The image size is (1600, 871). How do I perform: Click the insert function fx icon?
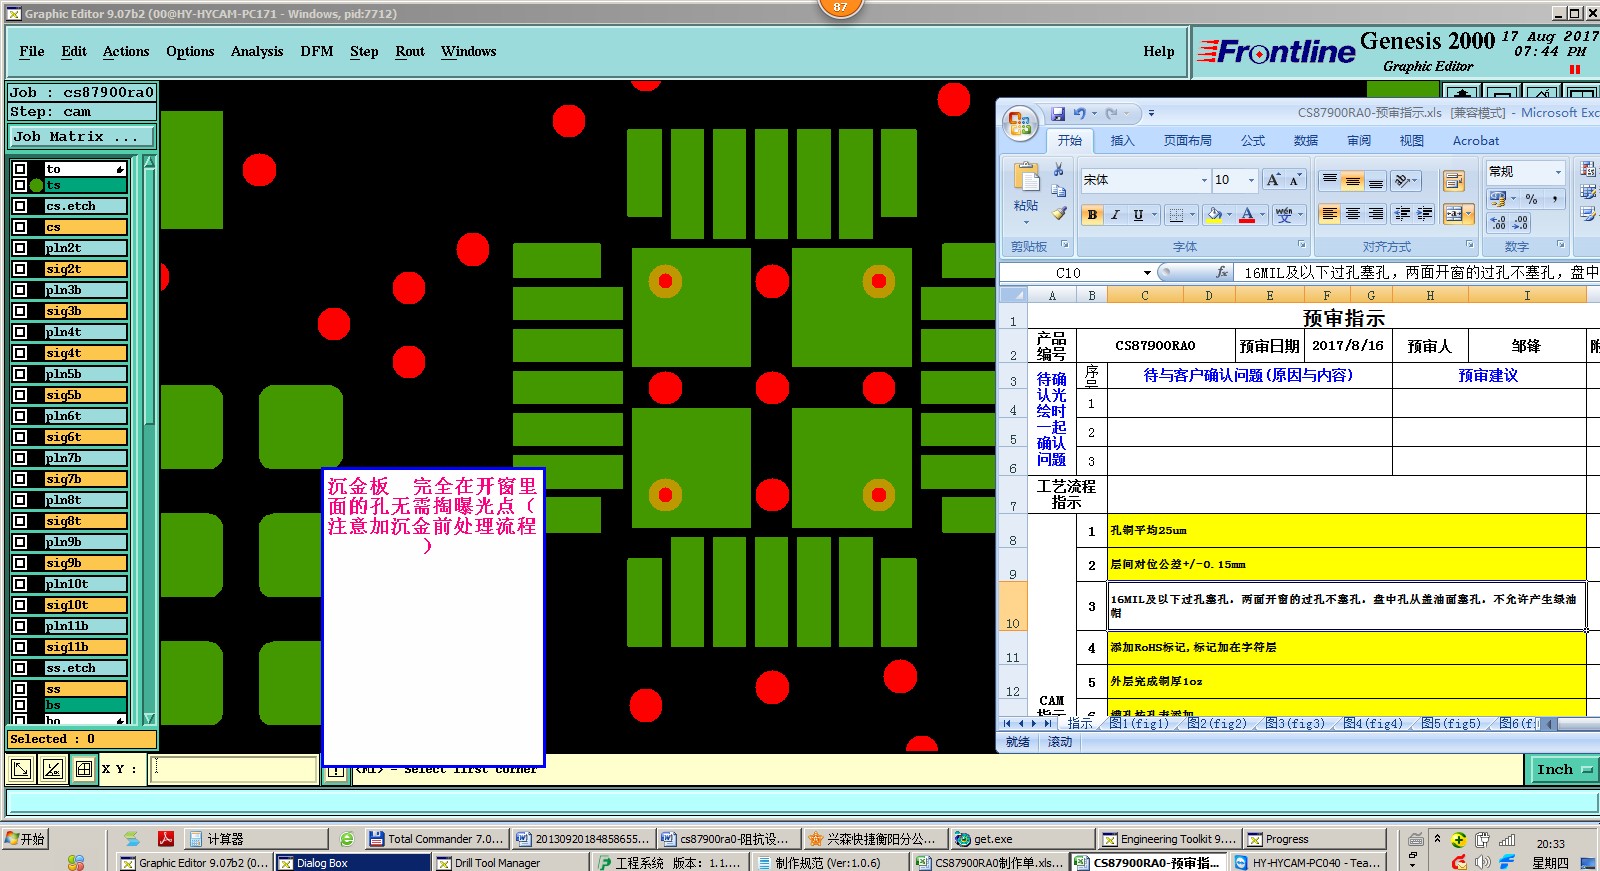point(1221,272)
